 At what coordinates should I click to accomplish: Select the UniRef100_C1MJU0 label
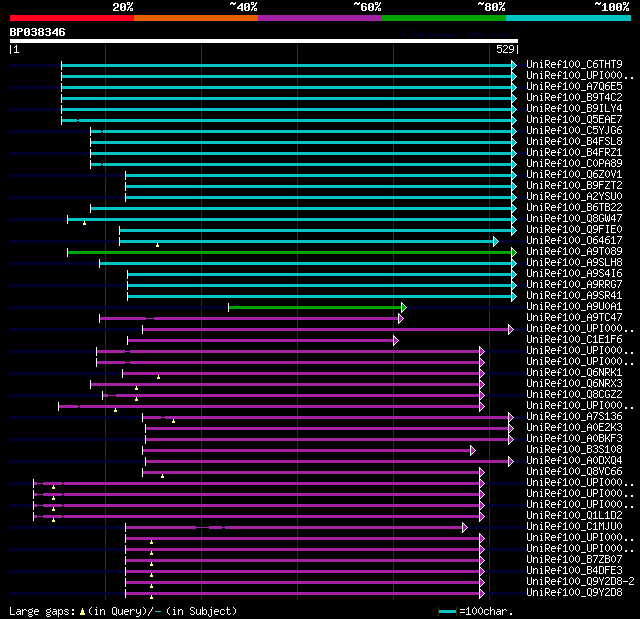574,526
